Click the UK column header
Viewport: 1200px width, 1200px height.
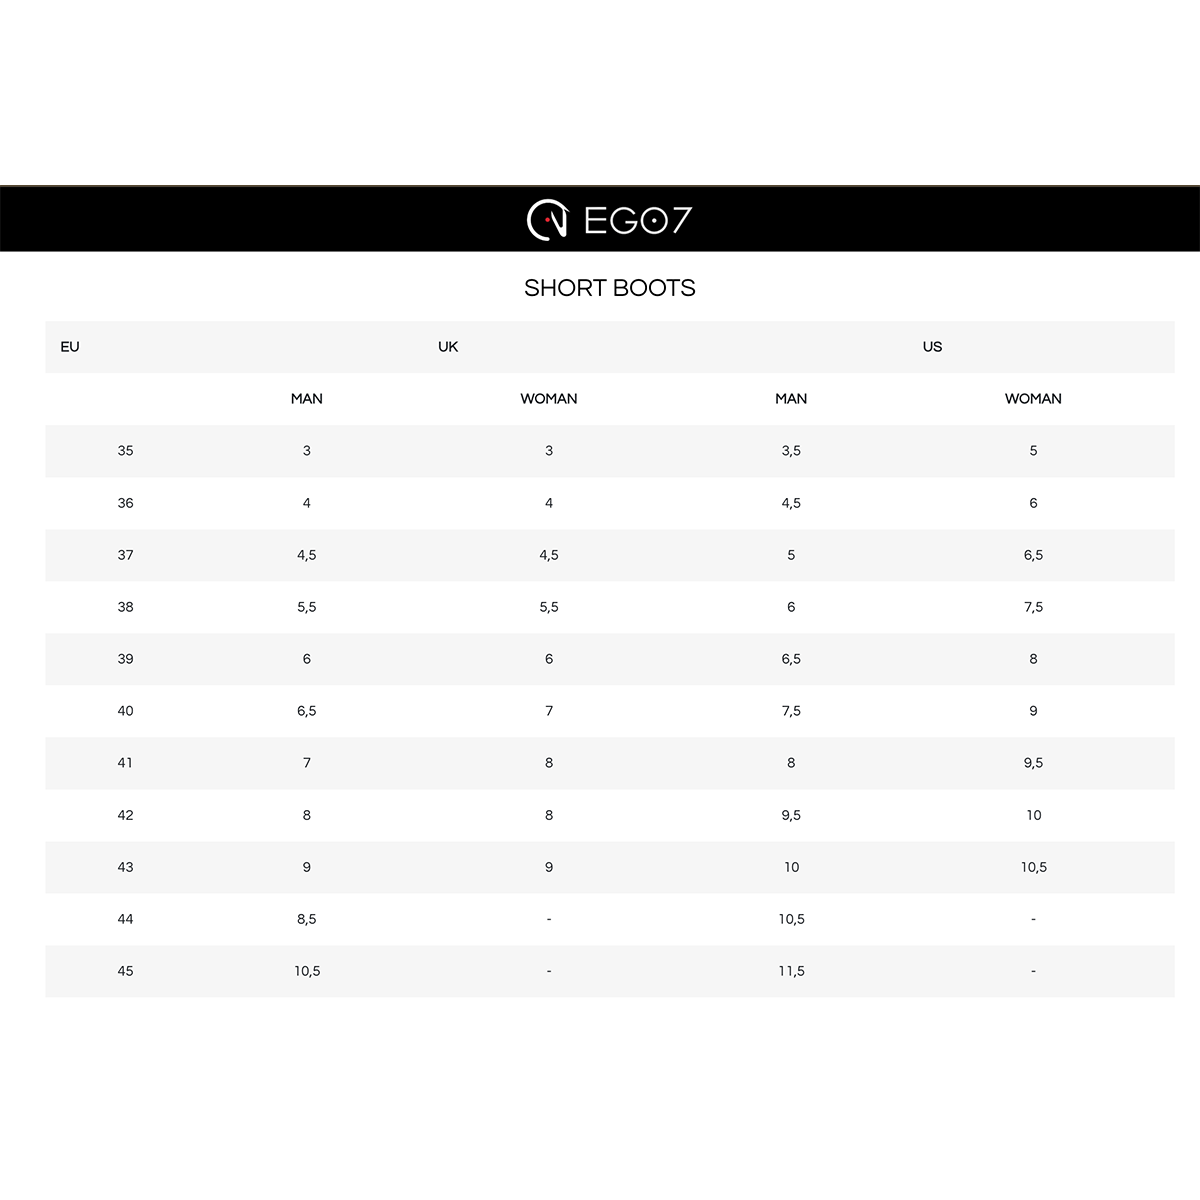pyautogui.click(x=448, y=347)
